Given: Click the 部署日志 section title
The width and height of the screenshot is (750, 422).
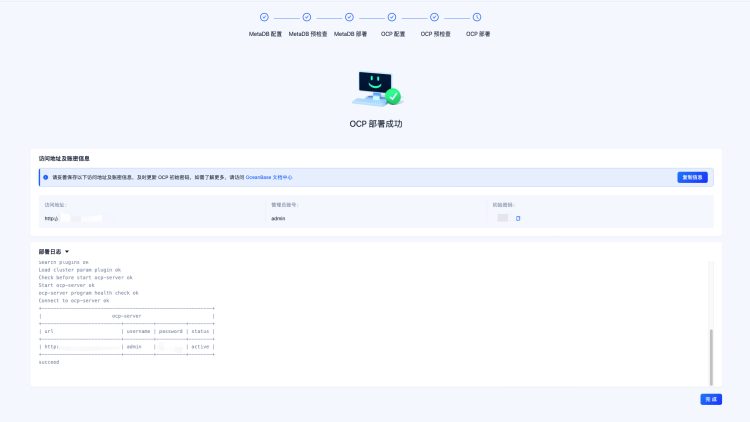Looking at the screenshot, I should click(50, 252).
